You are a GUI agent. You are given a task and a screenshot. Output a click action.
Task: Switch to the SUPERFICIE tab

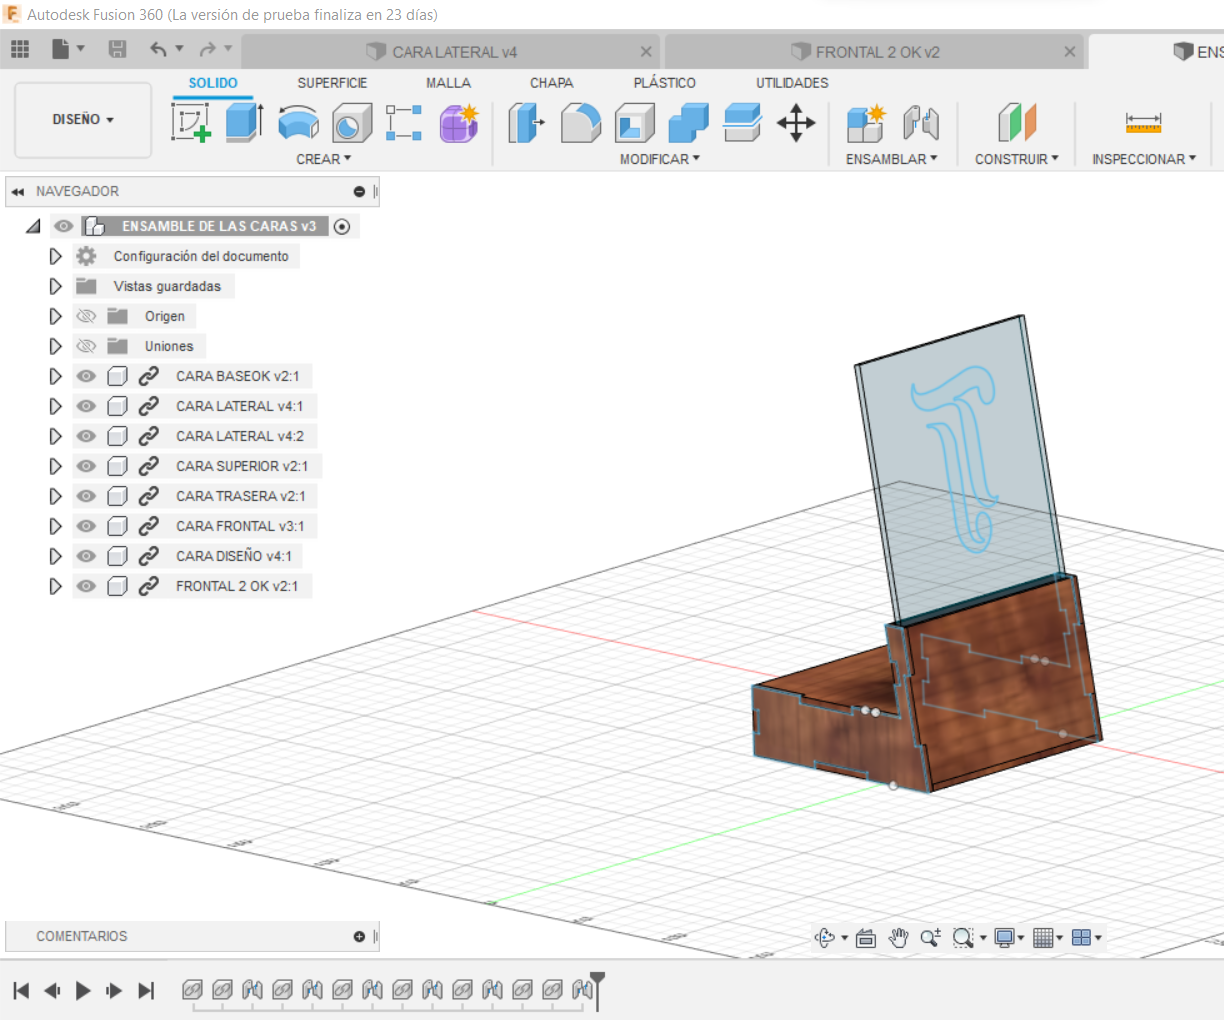pos(332,83)
